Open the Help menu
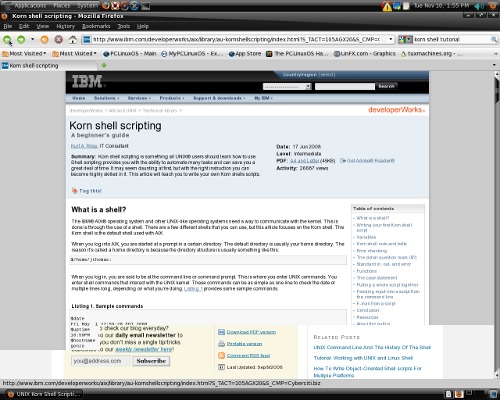 click(143, 26)
